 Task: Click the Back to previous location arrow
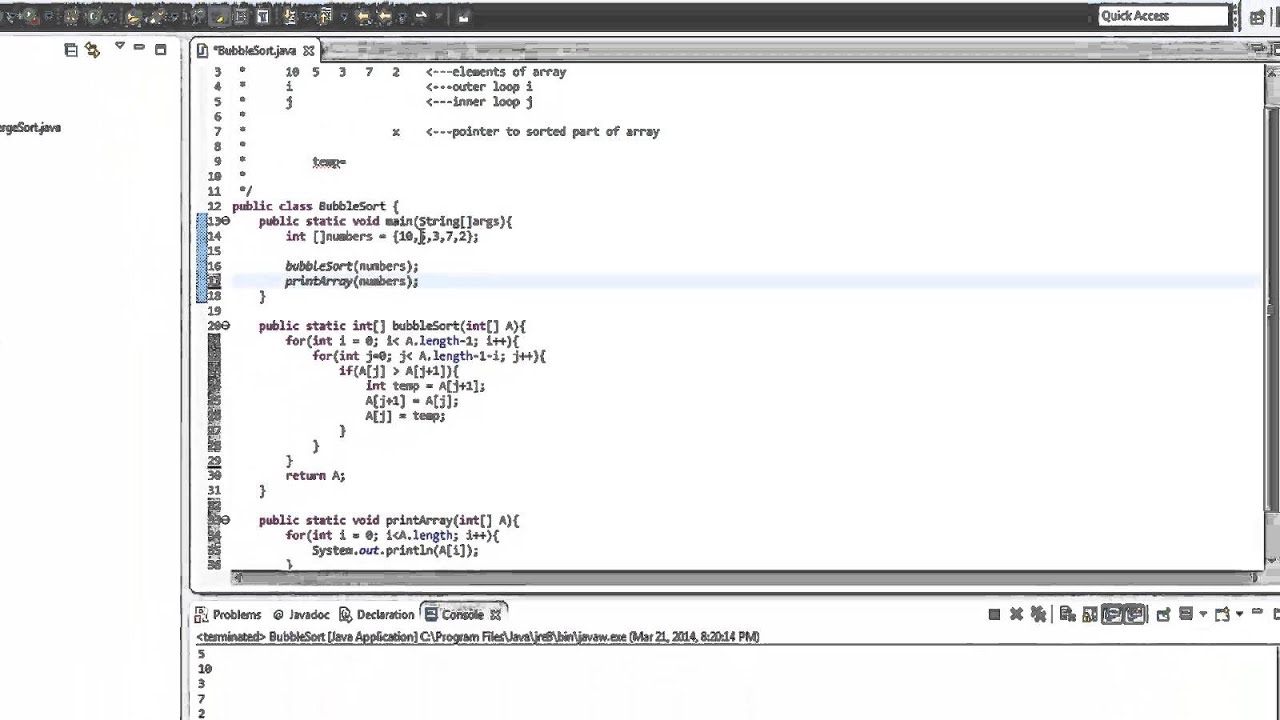(x=384, y=17)
